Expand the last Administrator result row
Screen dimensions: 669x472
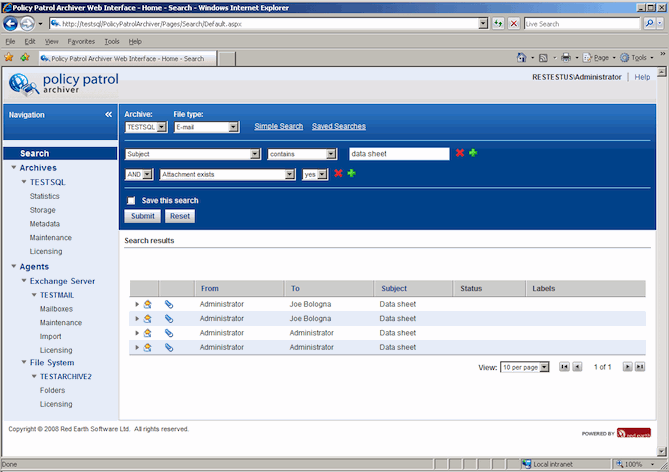pos(137,347)
